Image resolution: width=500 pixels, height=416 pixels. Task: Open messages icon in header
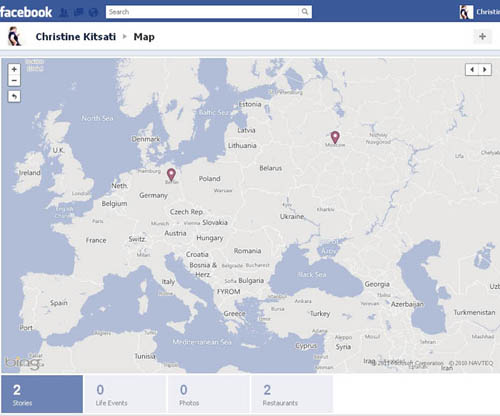[79, 12]
